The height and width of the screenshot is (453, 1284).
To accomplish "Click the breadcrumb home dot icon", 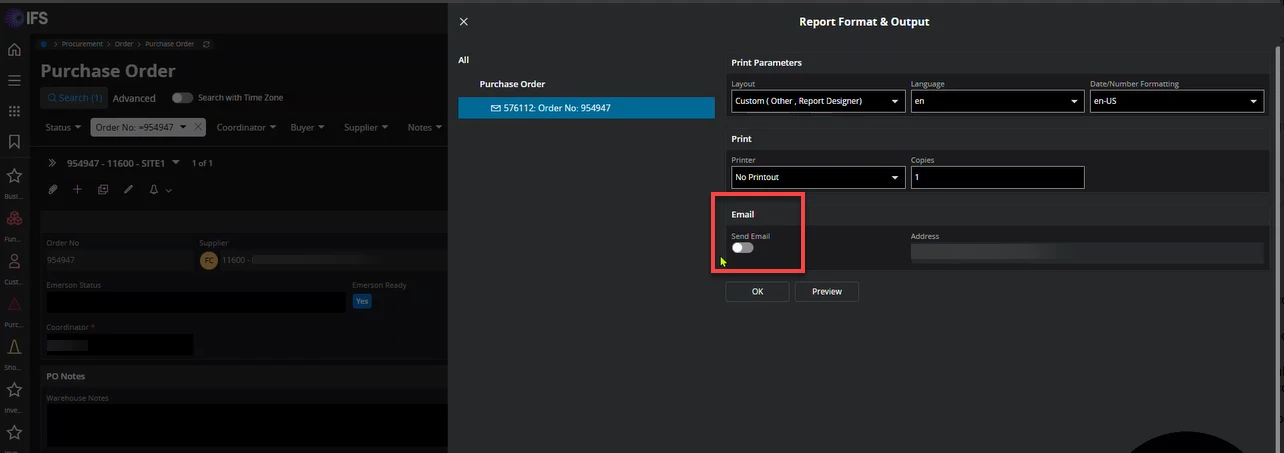I will click(44, 44).
